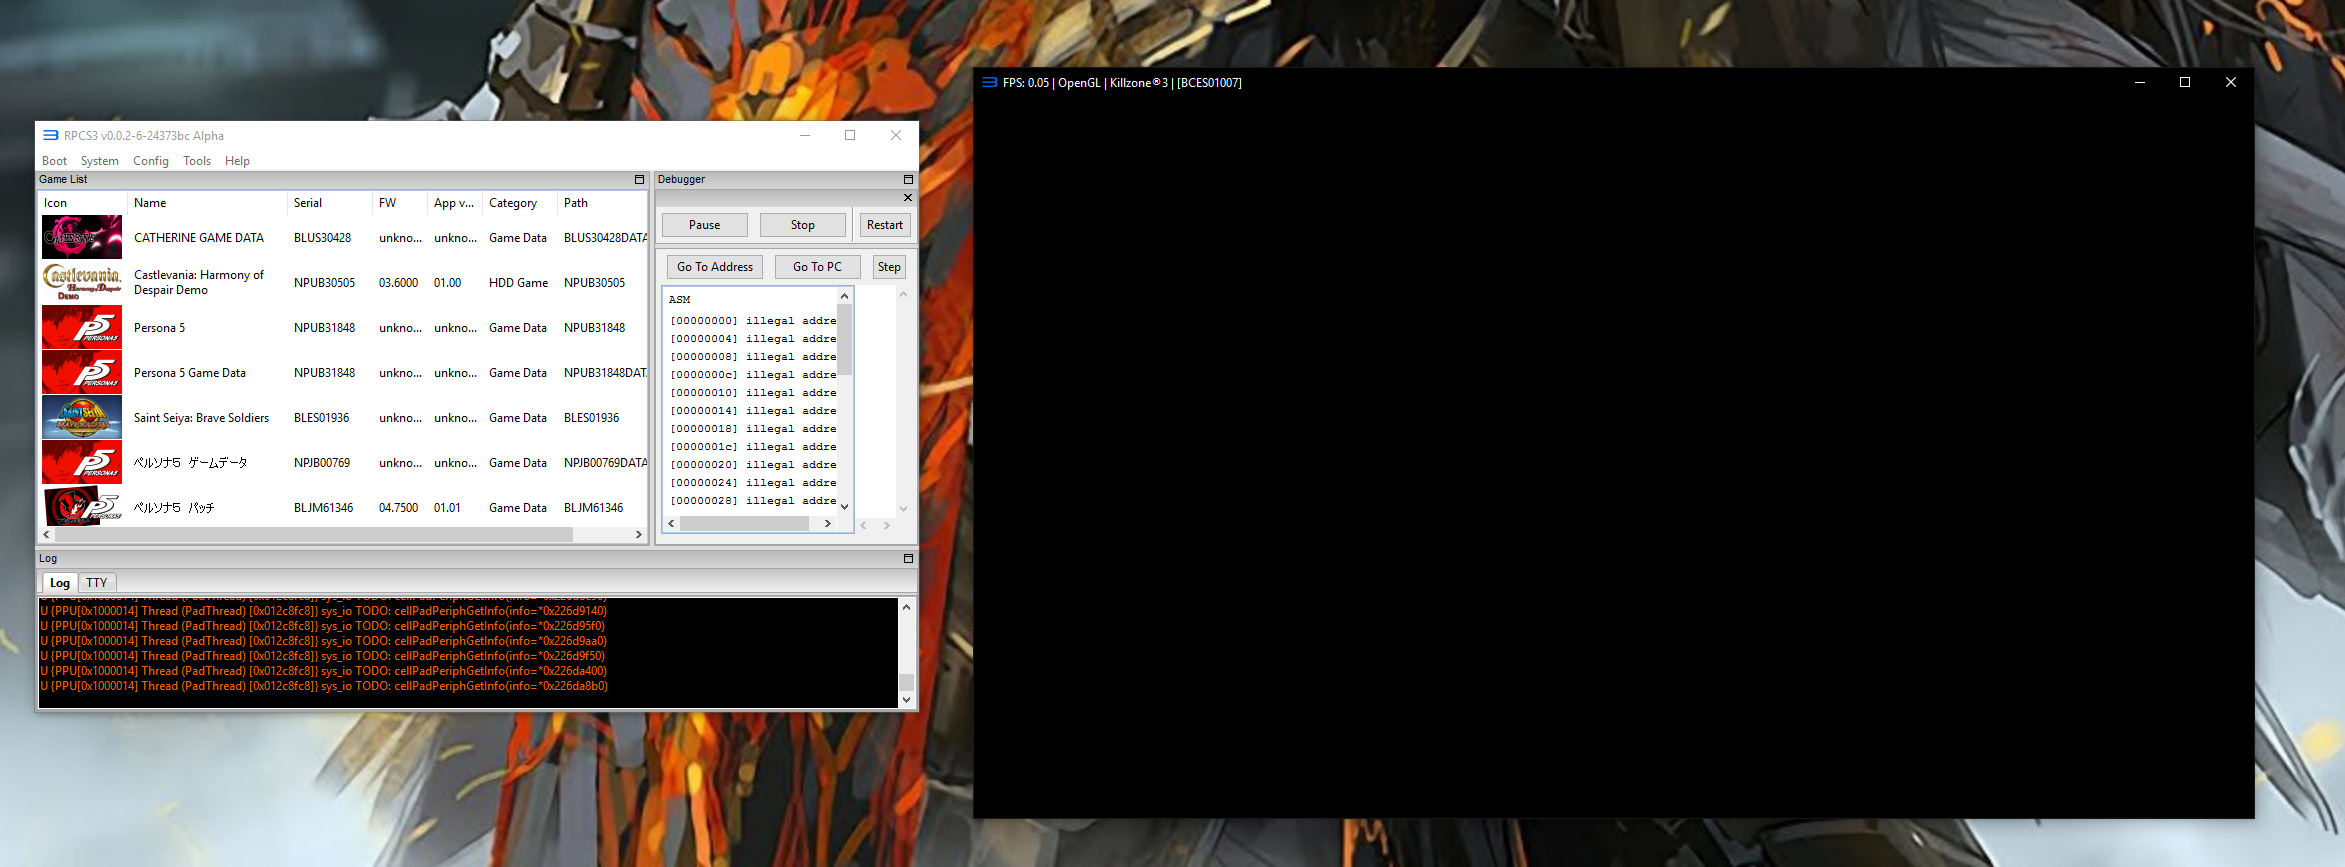Image resolution: width=2345 pixels, height=867 pixels.
Task: Select the Saint Seiya: Brave Soldiers icon
Action: coord(82,417)
